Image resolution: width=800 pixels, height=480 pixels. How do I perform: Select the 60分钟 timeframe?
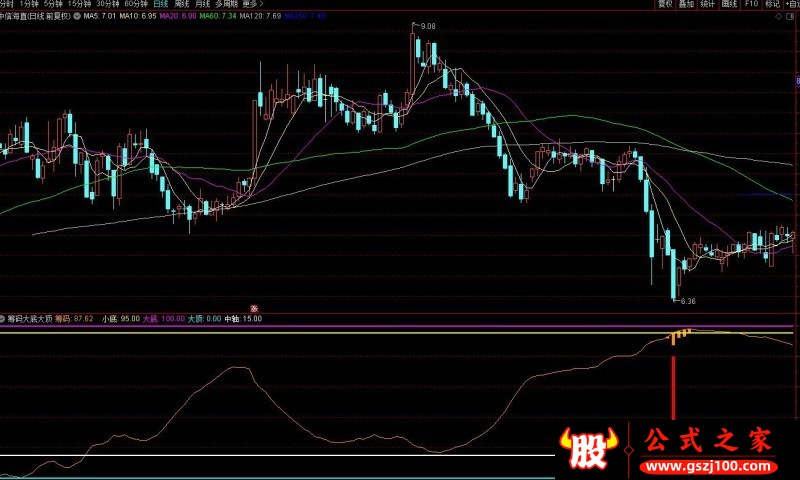click(x=135, y=4)
